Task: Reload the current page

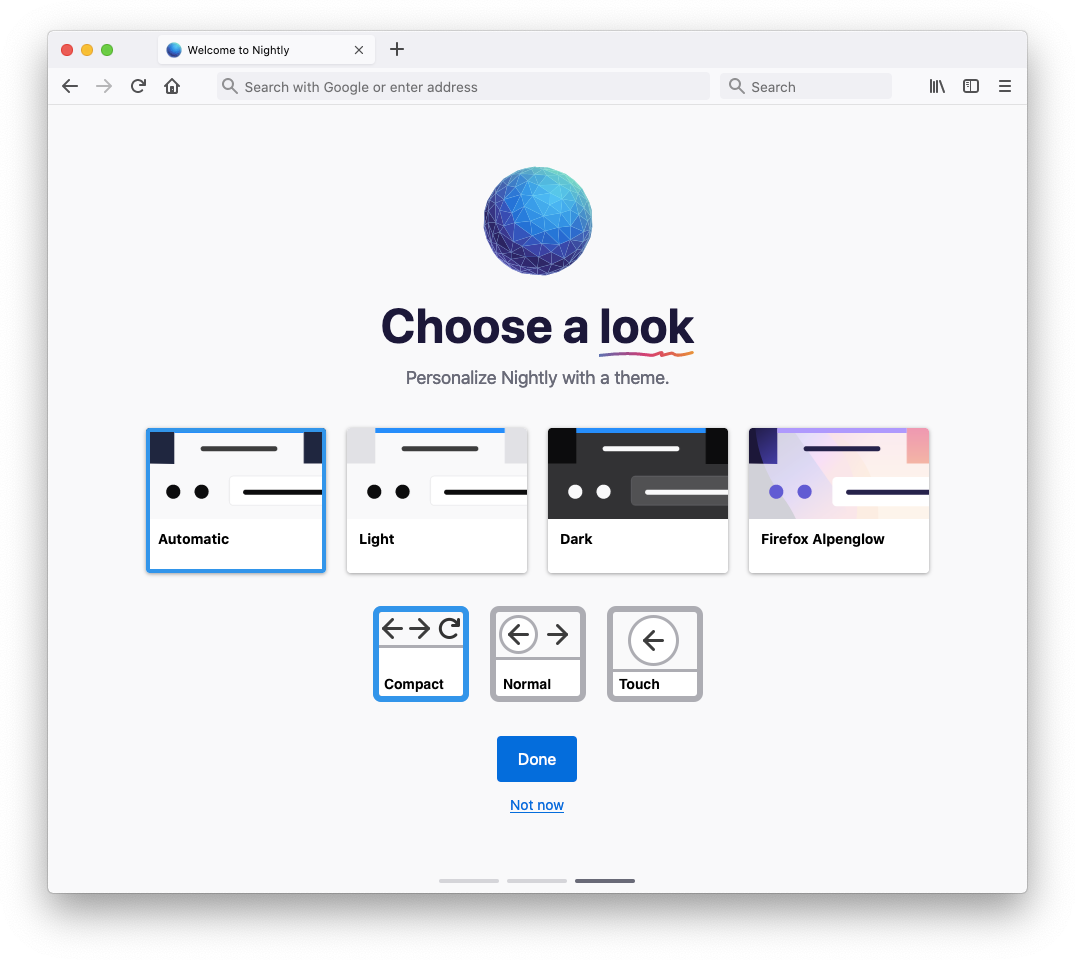Action: [138, 86]
